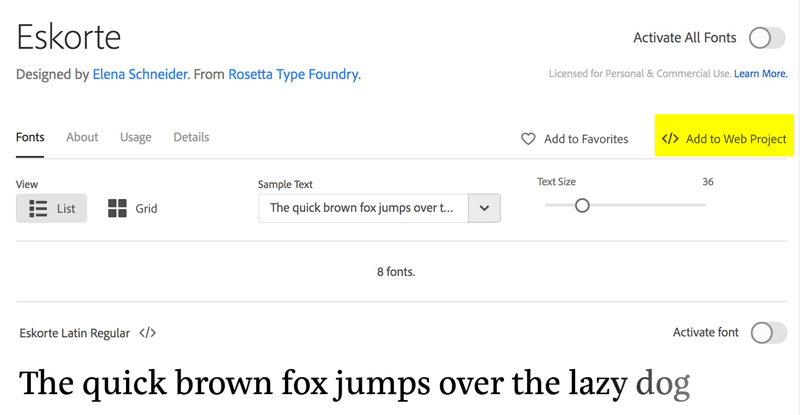Screen dimensions: 800x415
Task: Click the embed code icon next to Eskorte Latin Regular
Action: pyautogui.click(x=147, y=333)
